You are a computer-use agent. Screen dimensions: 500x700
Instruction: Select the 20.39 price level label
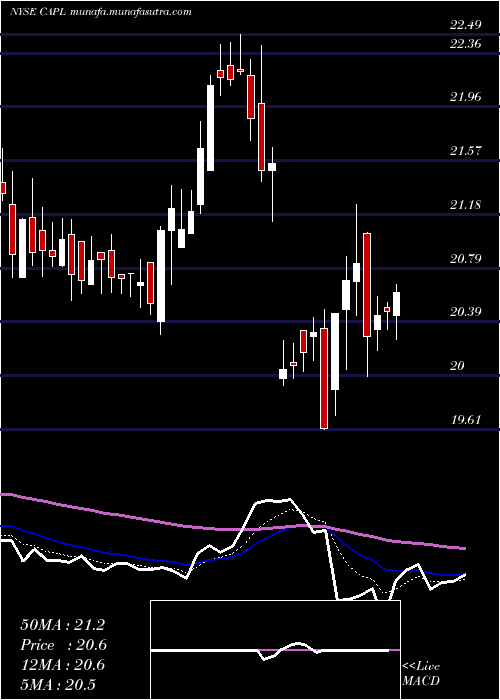466,312
